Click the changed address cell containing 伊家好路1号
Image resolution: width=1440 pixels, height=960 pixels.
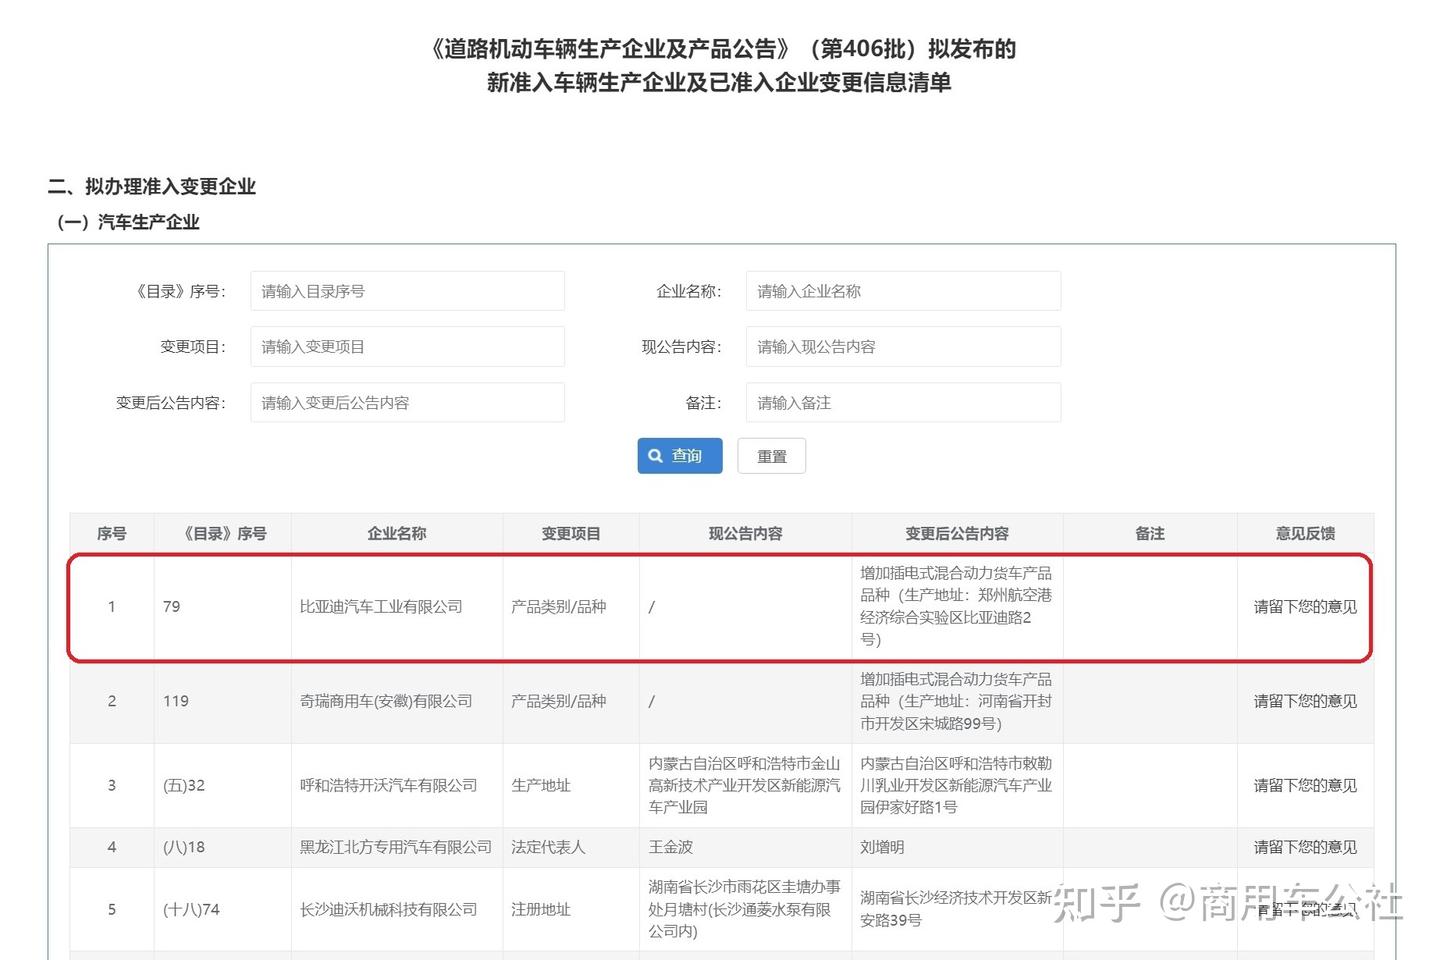[x=957, y=785]
